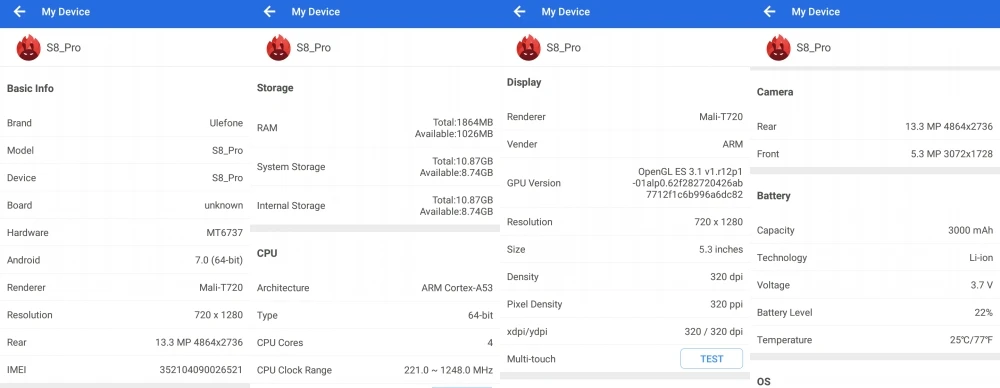Click My Device title on Basic Info screen
The height and width of the screenshot is (388, 1000).
(x=66, y=11)
